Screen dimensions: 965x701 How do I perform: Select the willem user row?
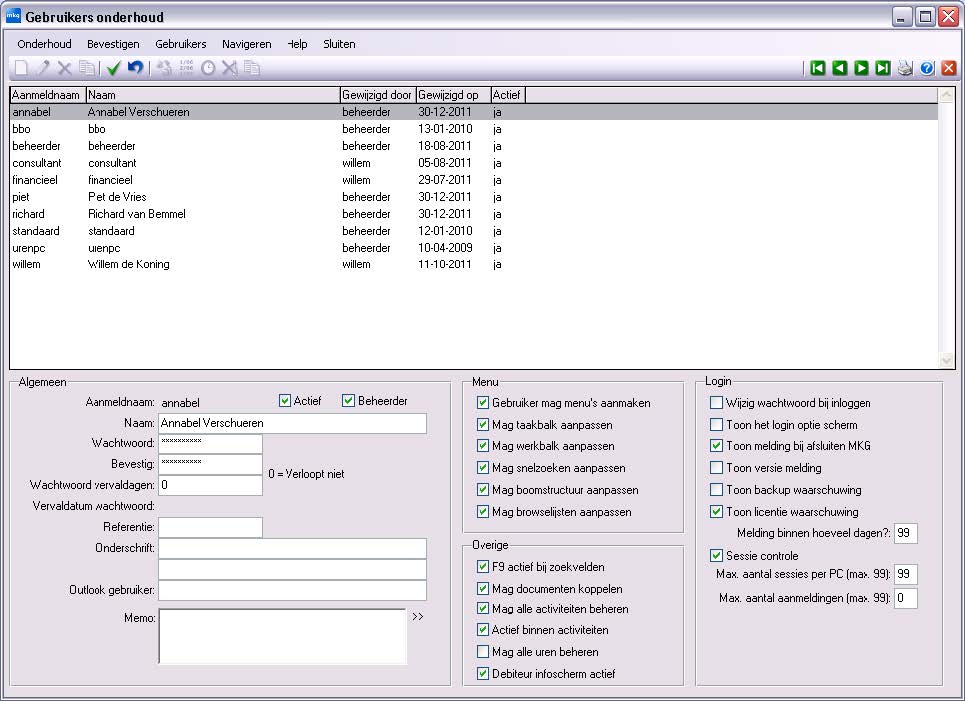pos(474,264)
